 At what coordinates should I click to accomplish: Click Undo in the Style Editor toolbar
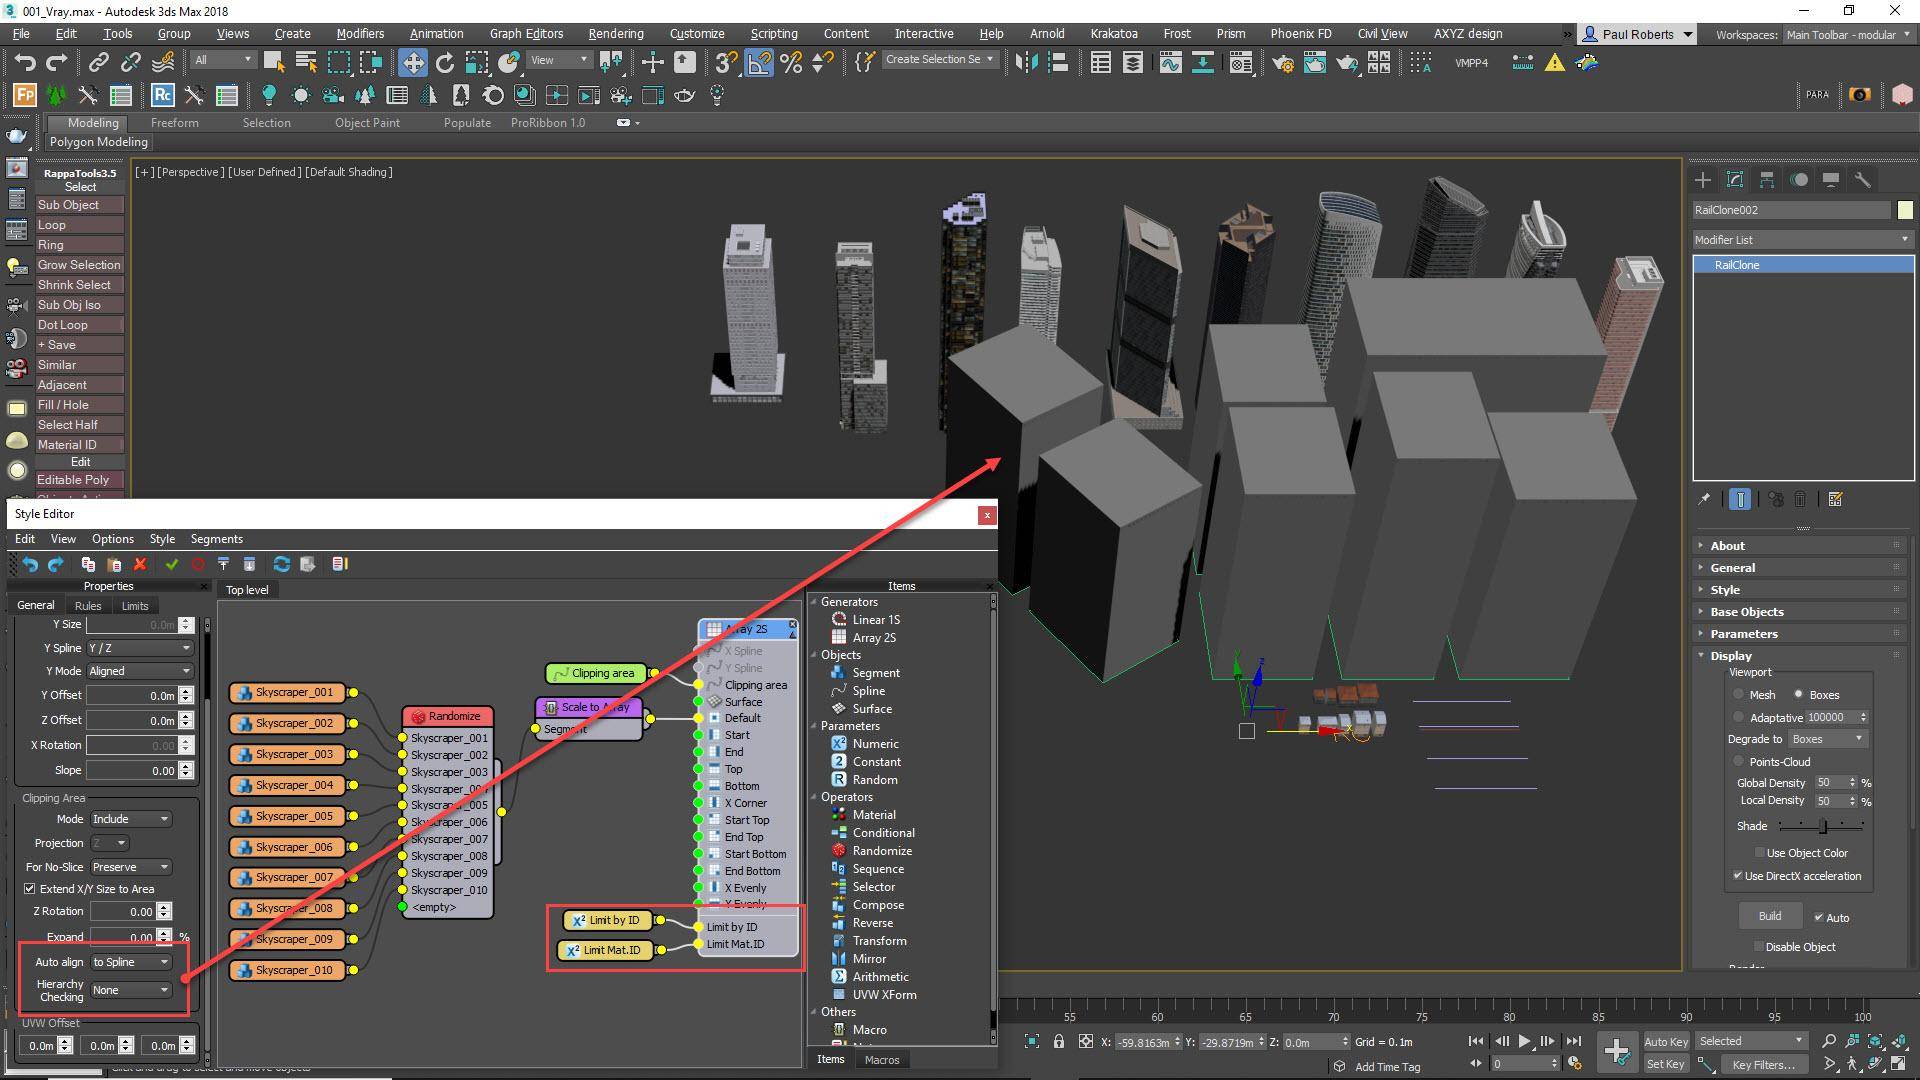click(29, 564)
